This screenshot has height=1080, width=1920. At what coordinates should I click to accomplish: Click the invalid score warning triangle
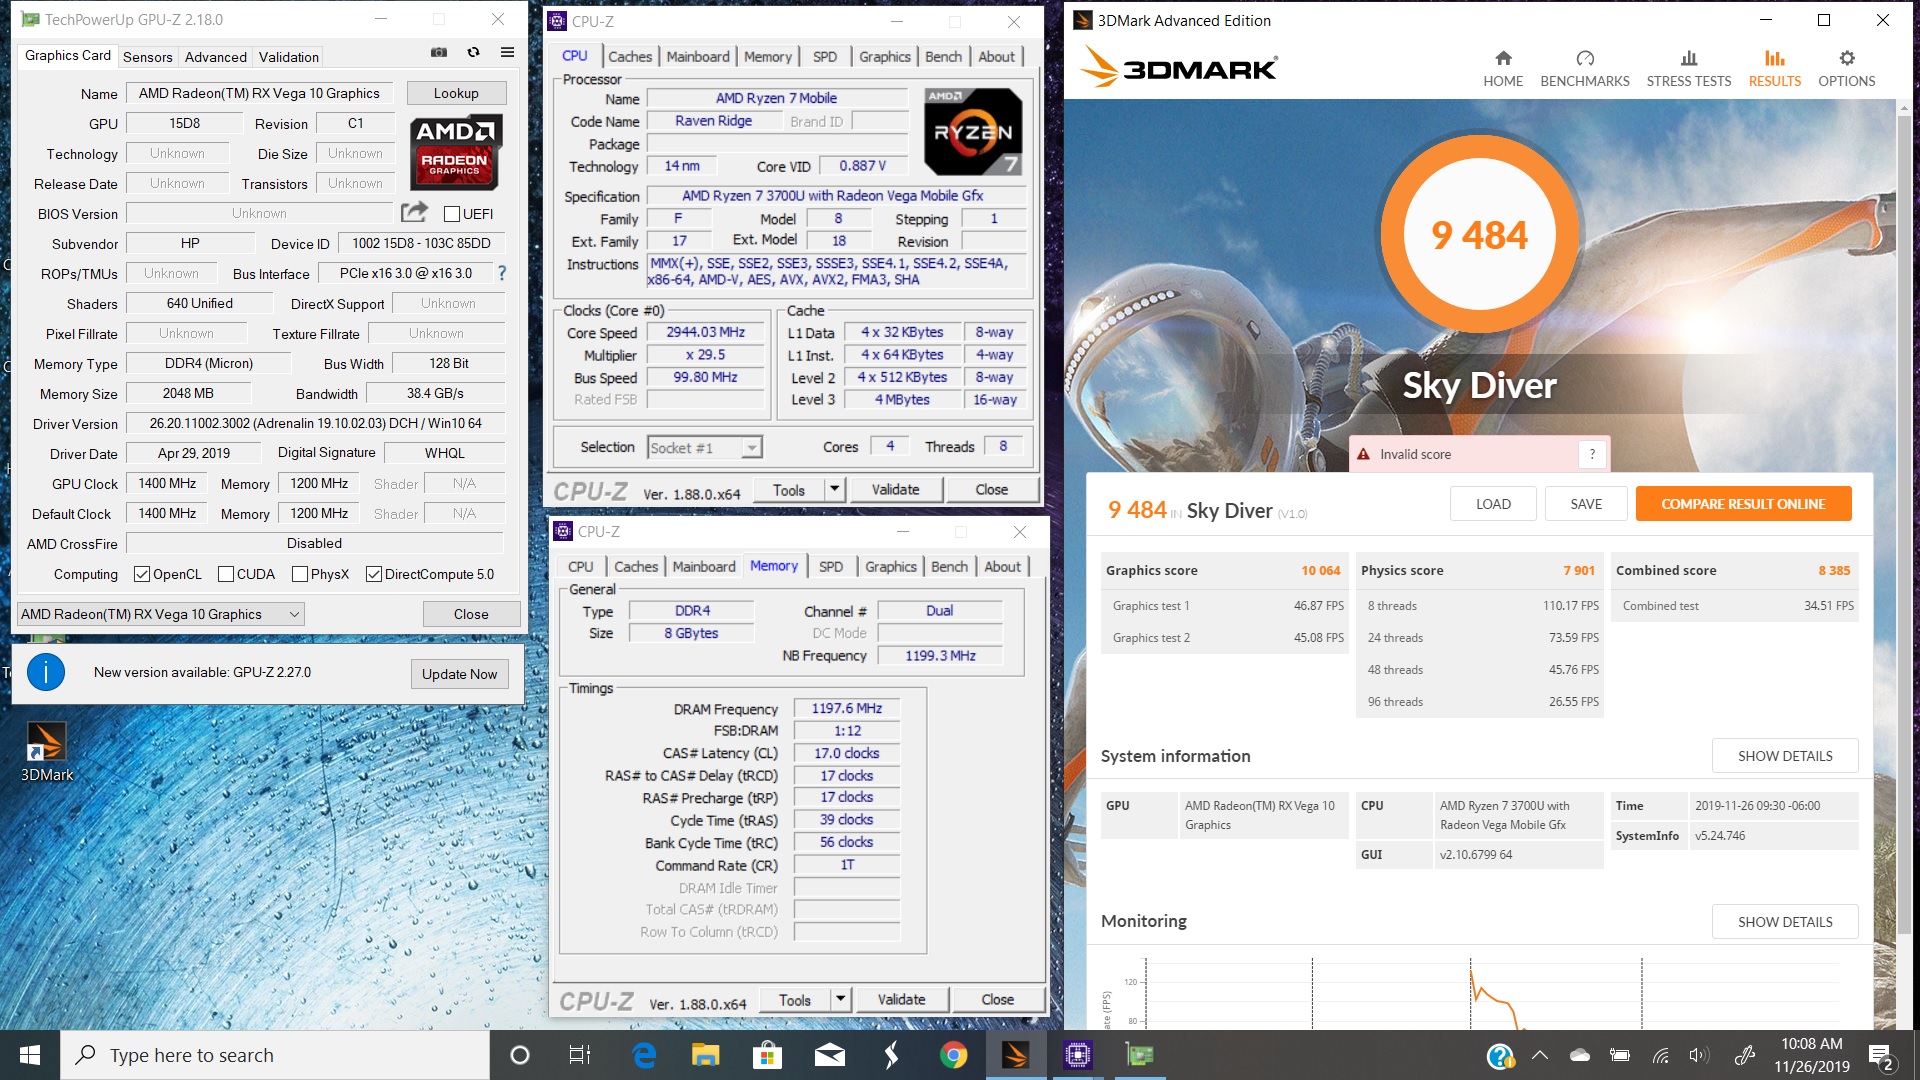coord(1363,454)
